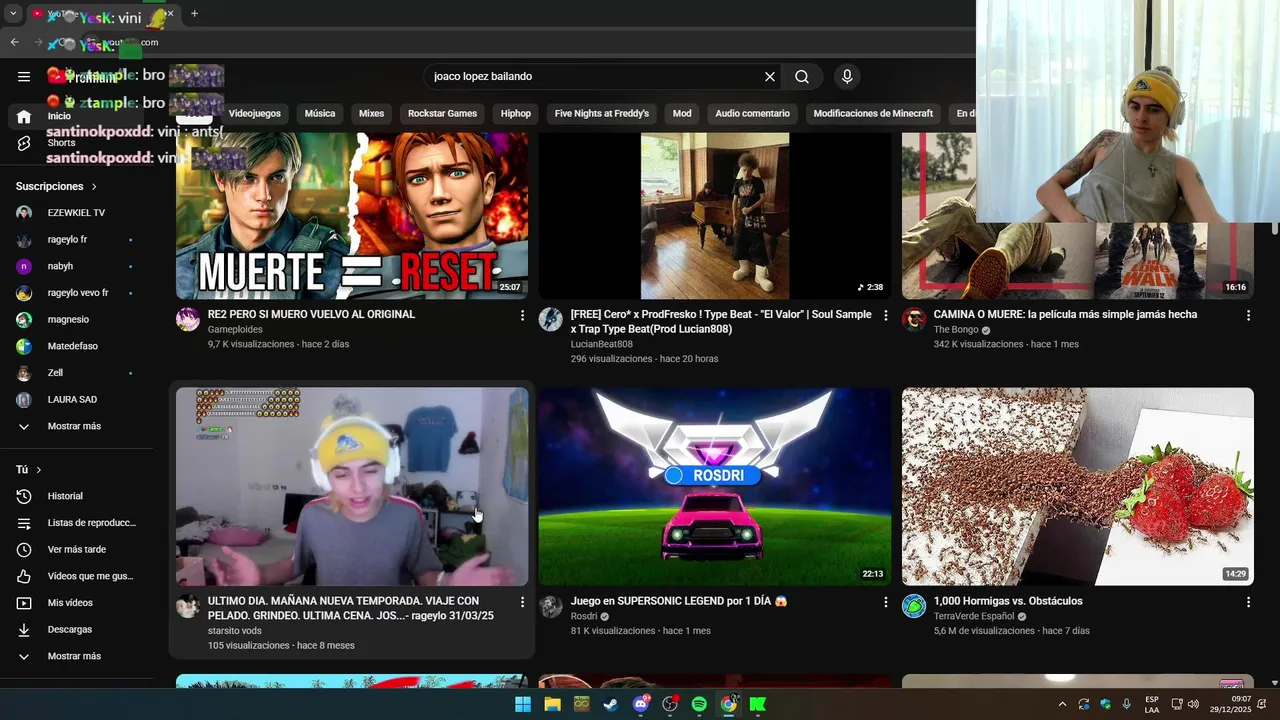
Task: Open Steam from the taskbar
Action: point(611,704)
